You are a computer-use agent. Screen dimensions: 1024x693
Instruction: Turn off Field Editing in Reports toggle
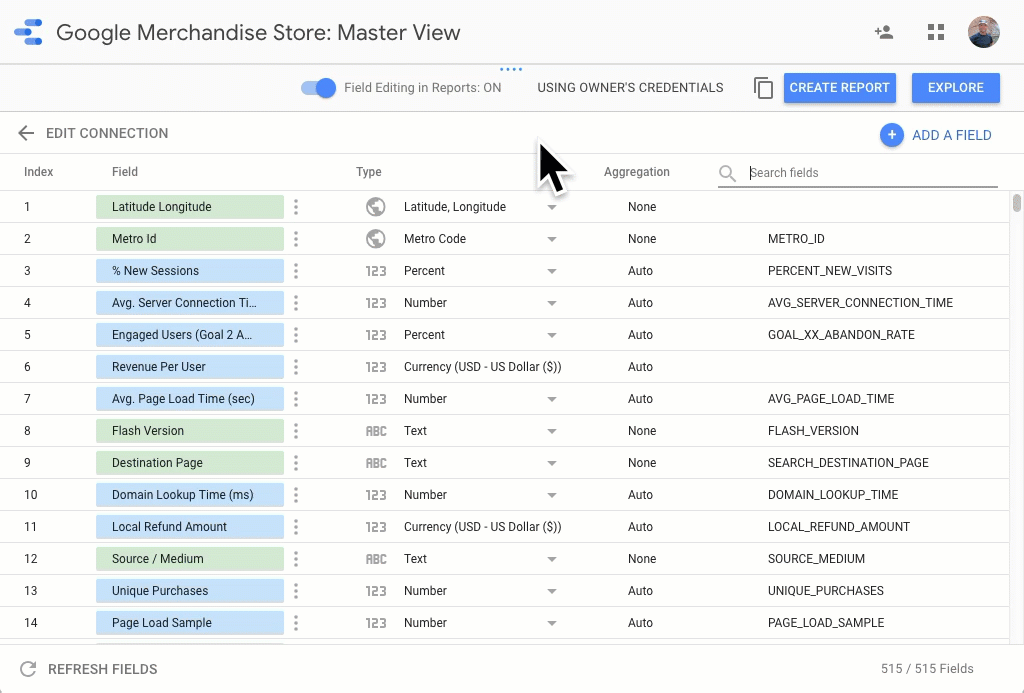pyautogui.click(x=318, y=88)
